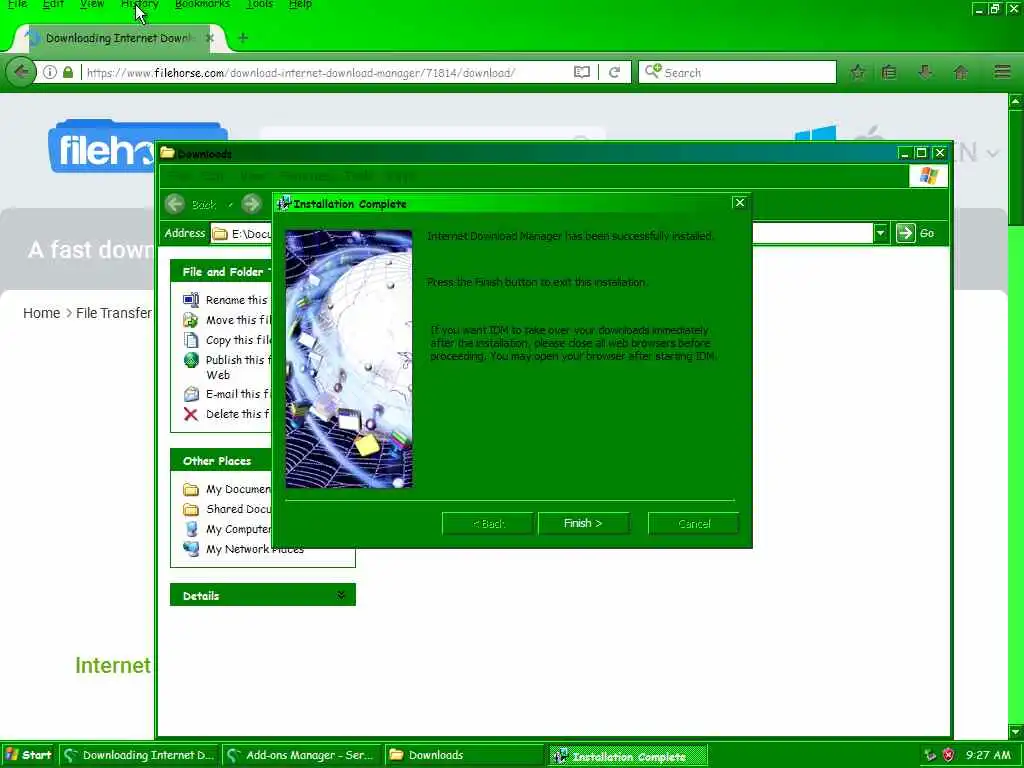Switch to Add-ons Manager taskbar item
The width and height of the screenshot is (1024, 768).
[x=302, y=755]
